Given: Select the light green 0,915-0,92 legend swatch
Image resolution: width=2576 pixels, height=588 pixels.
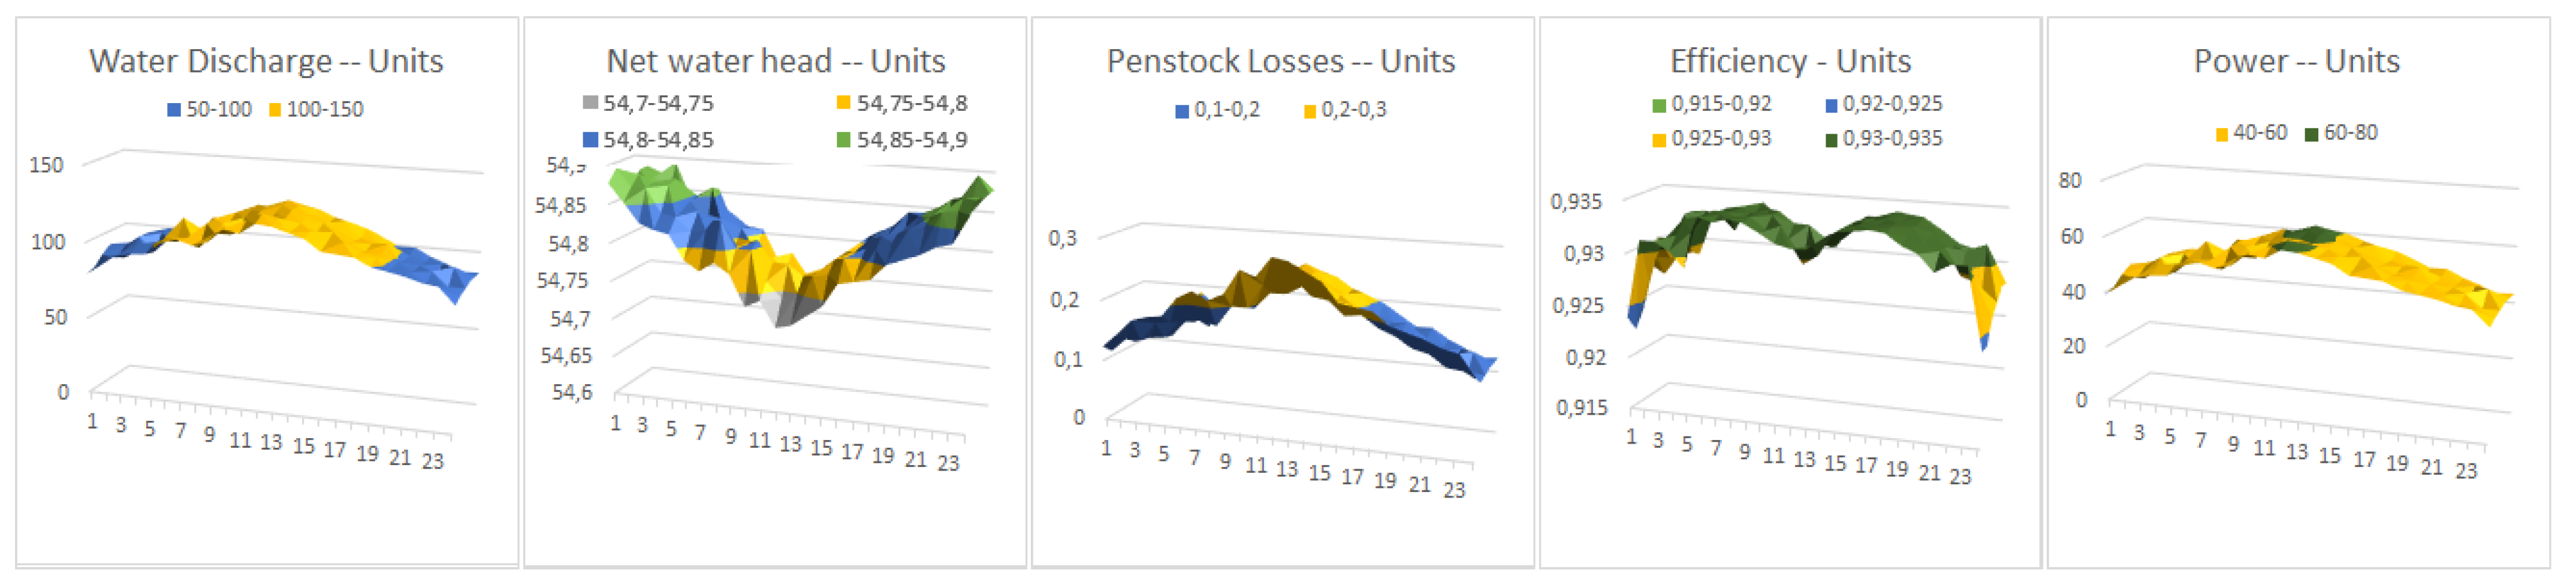Looking at the screenshot, I should (x=1659, y=105).
